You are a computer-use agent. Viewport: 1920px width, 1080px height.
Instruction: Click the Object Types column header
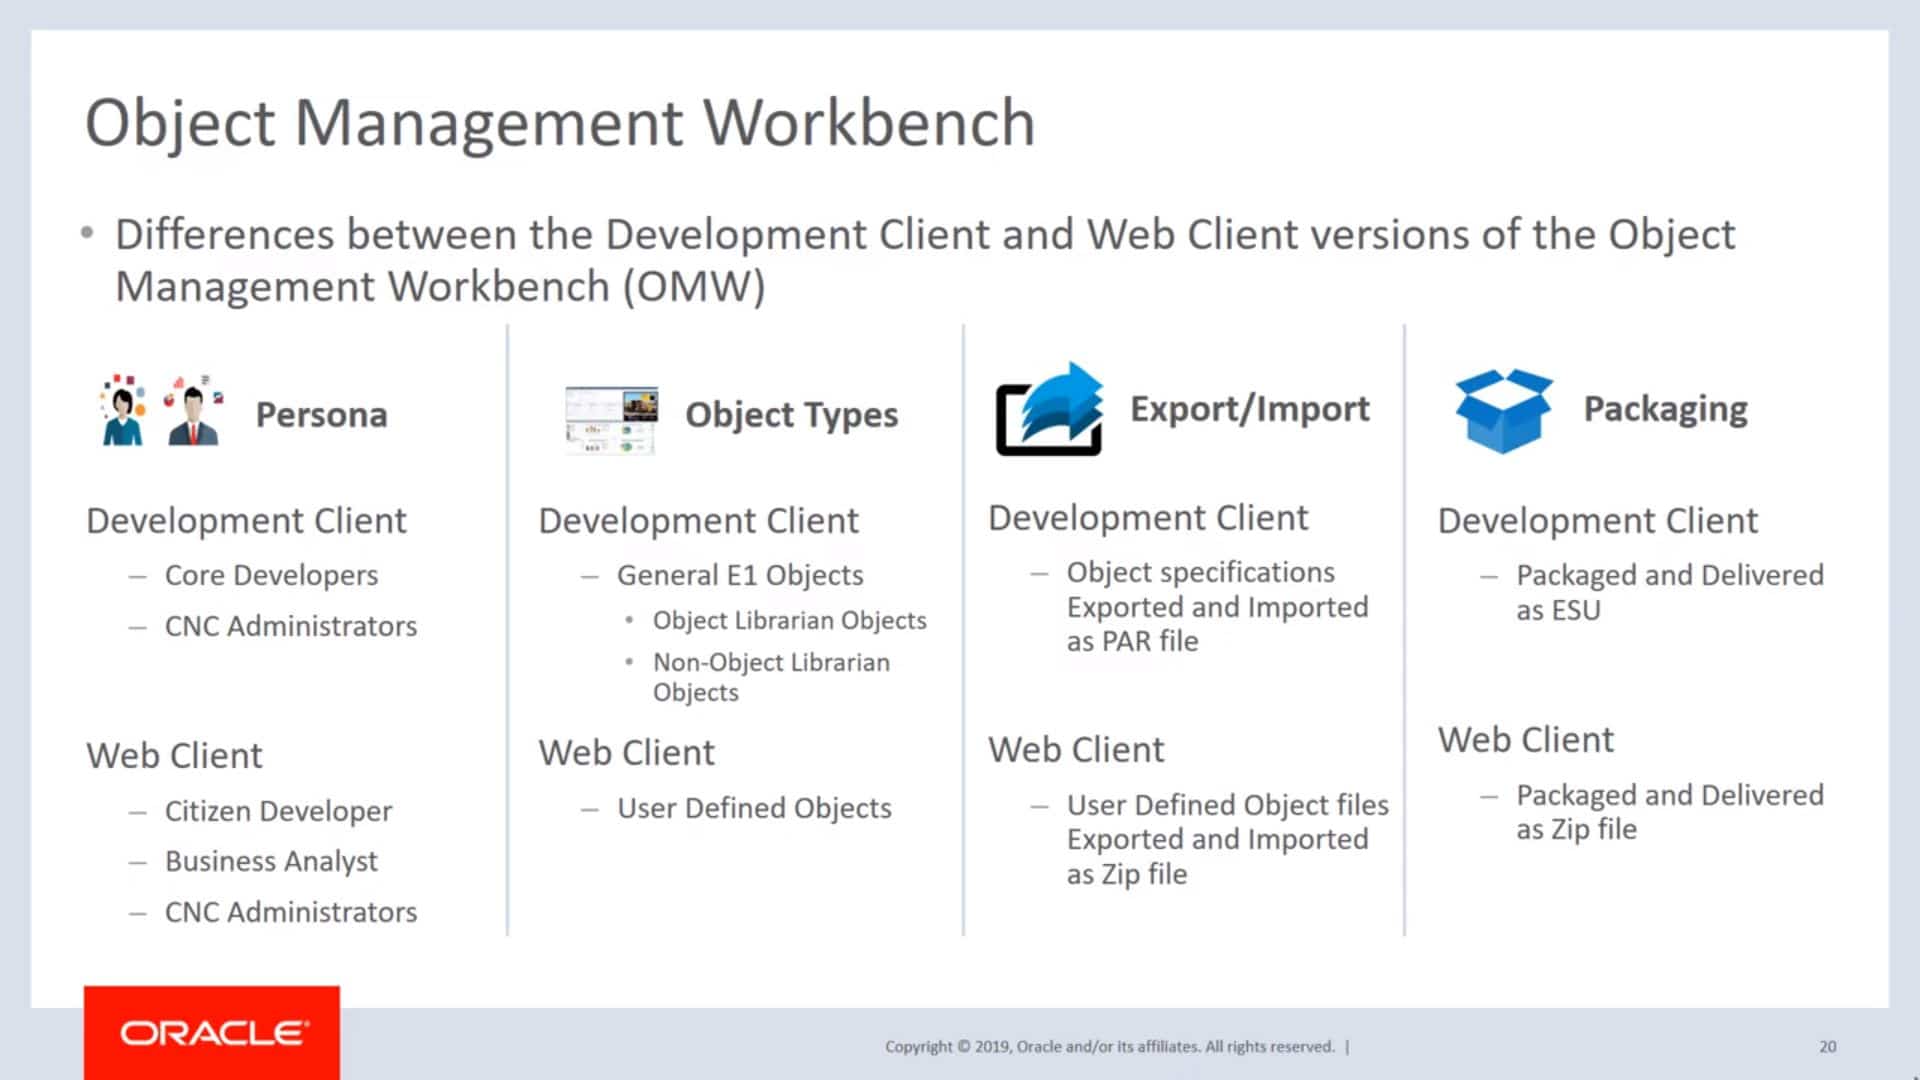[791, 415]
